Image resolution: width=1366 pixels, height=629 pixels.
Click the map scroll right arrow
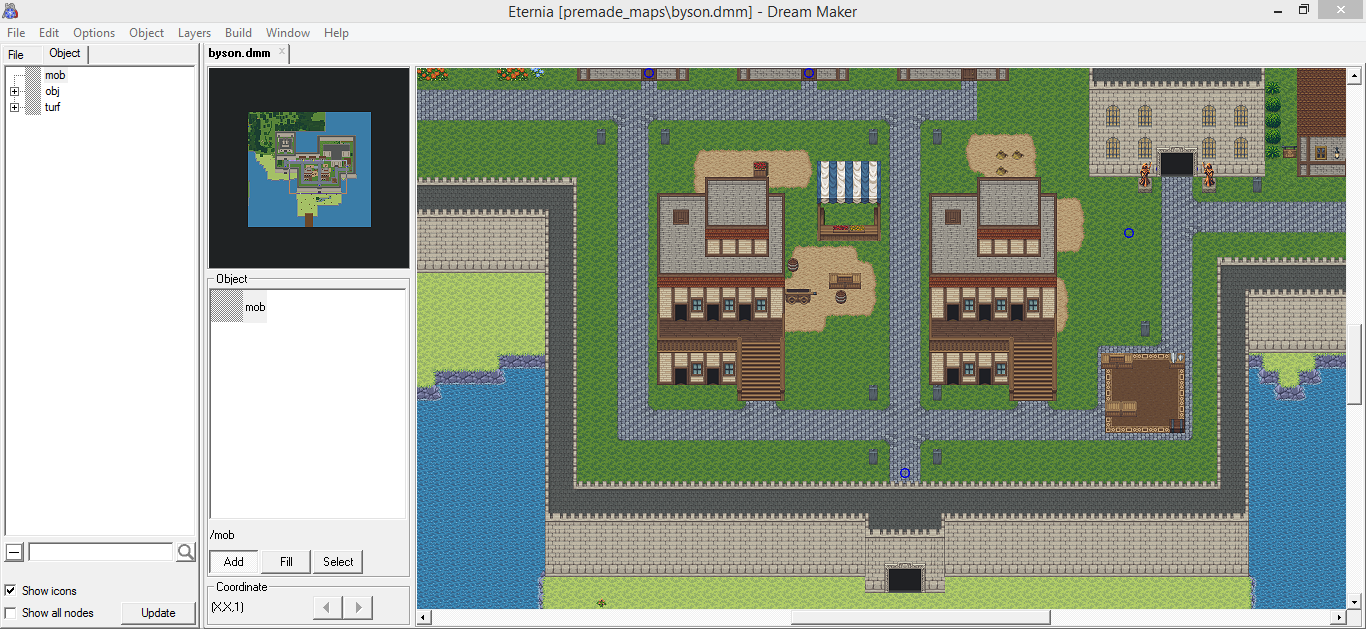point(1340,617)
